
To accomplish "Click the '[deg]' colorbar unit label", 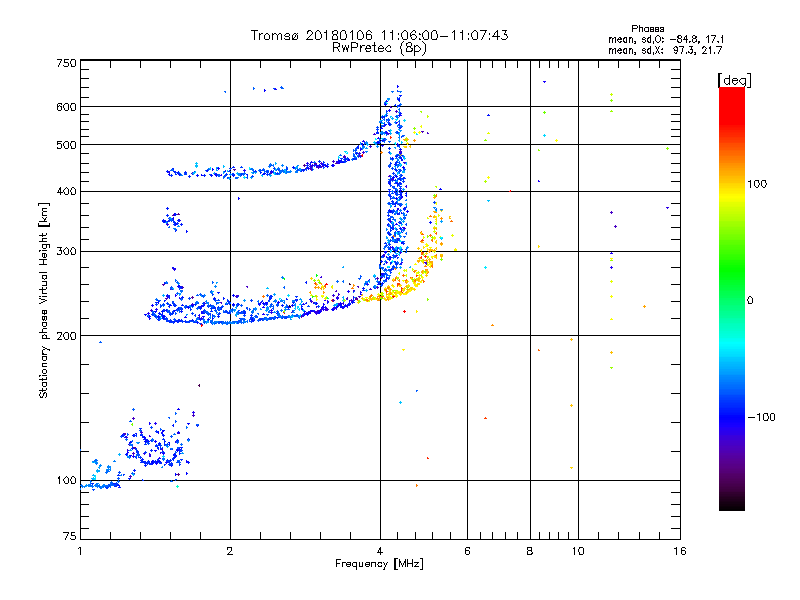I will [x=734, y=80].
